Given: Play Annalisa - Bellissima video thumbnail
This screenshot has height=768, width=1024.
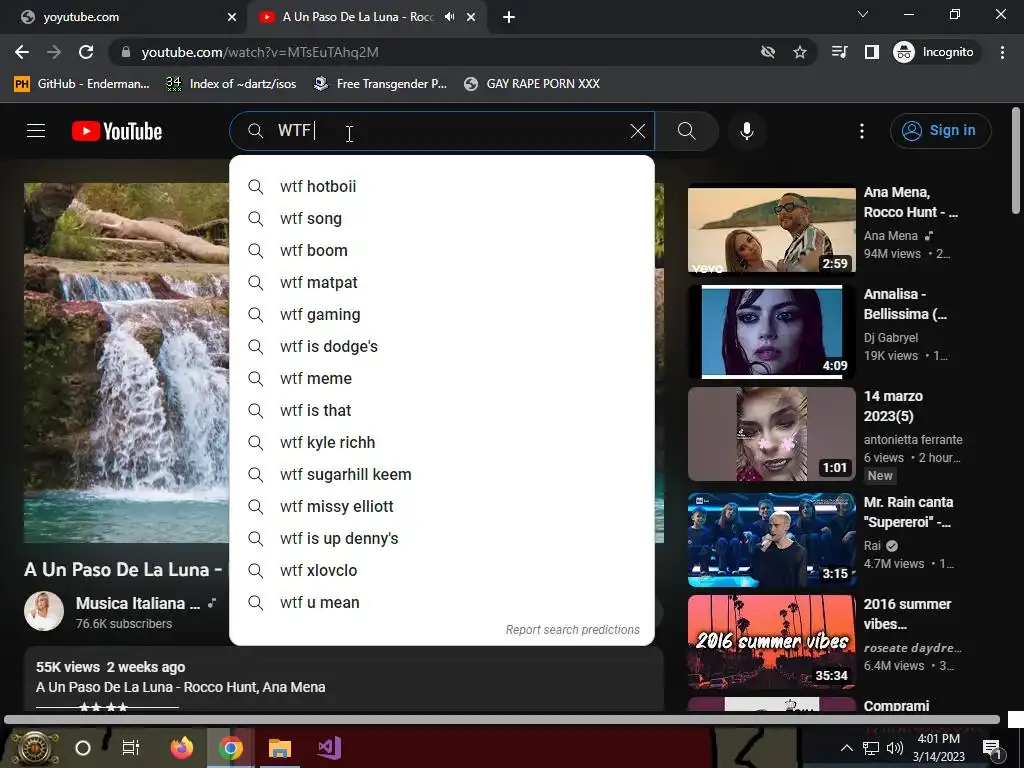Looking at the screenshot, I should (x=771, y=332).
